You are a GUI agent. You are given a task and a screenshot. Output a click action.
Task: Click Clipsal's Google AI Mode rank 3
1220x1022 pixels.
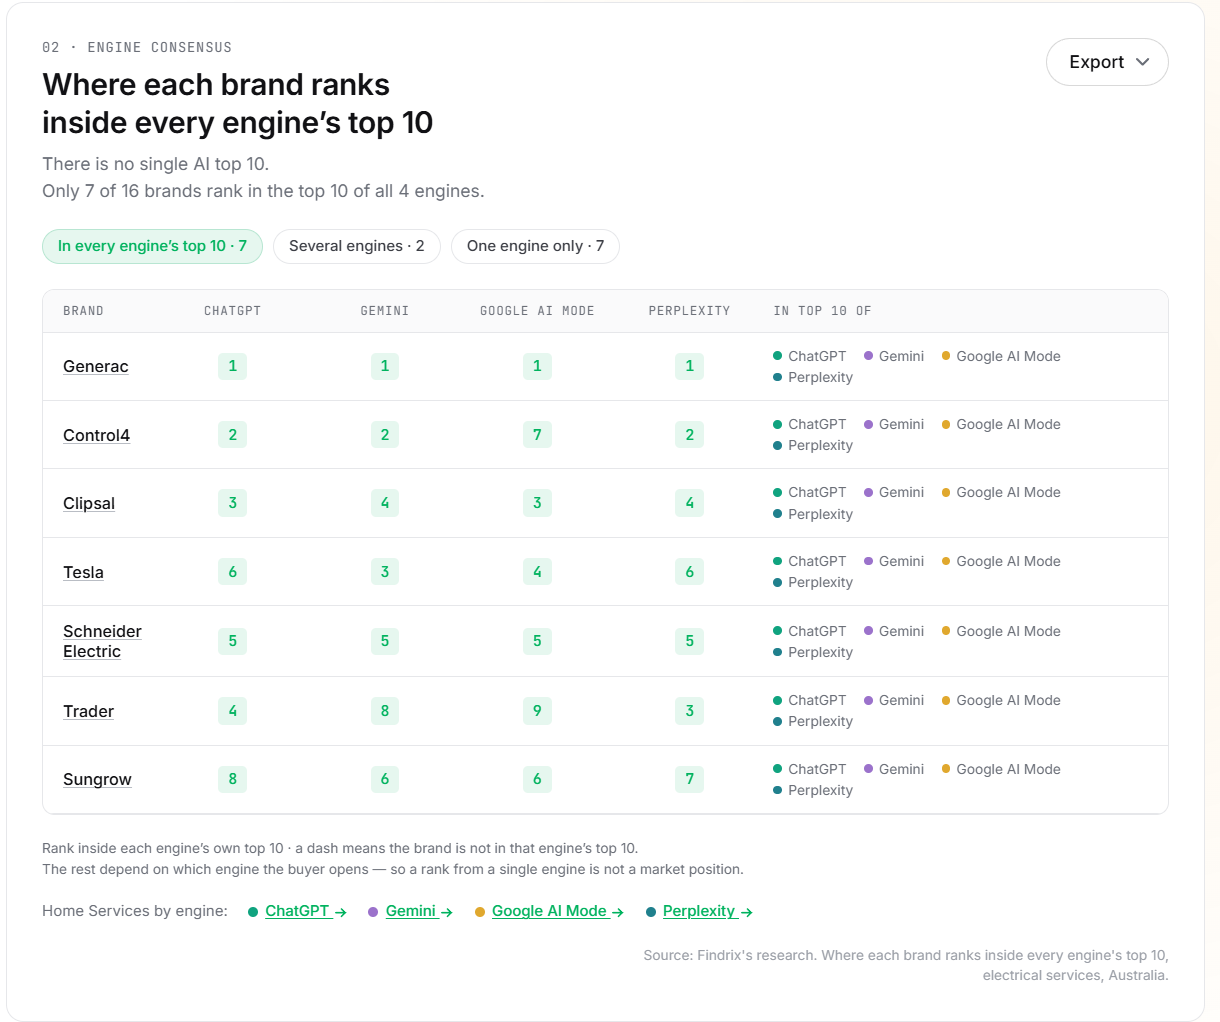click(x=537, y=503)
